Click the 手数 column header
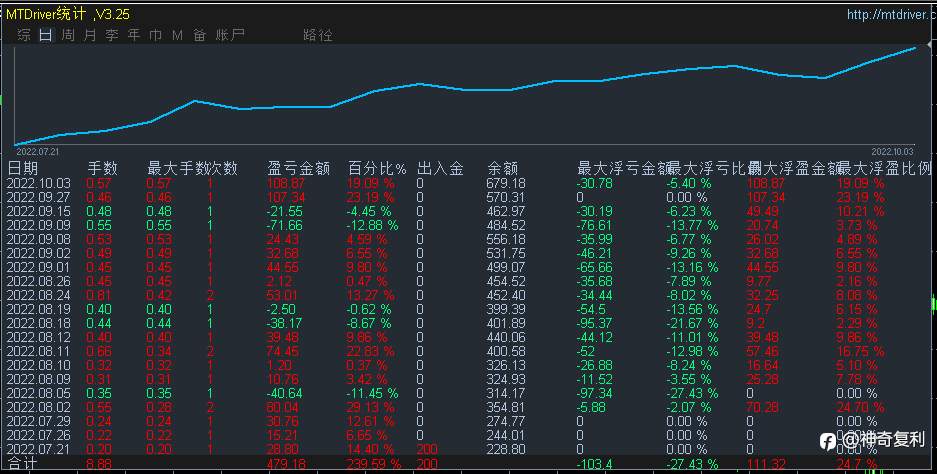Viewport: 937px width, 474px height. [x=103, y=169]
